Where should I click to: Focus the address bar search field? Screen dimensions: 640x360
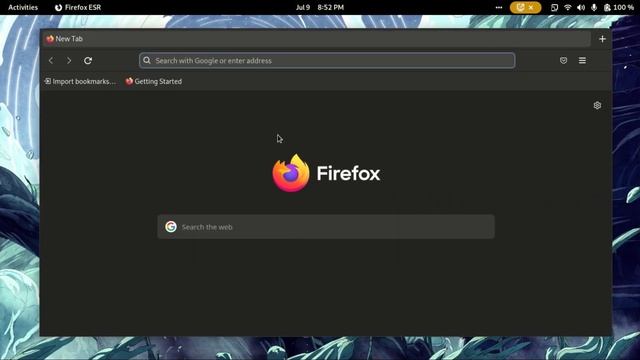click(327, 60)
